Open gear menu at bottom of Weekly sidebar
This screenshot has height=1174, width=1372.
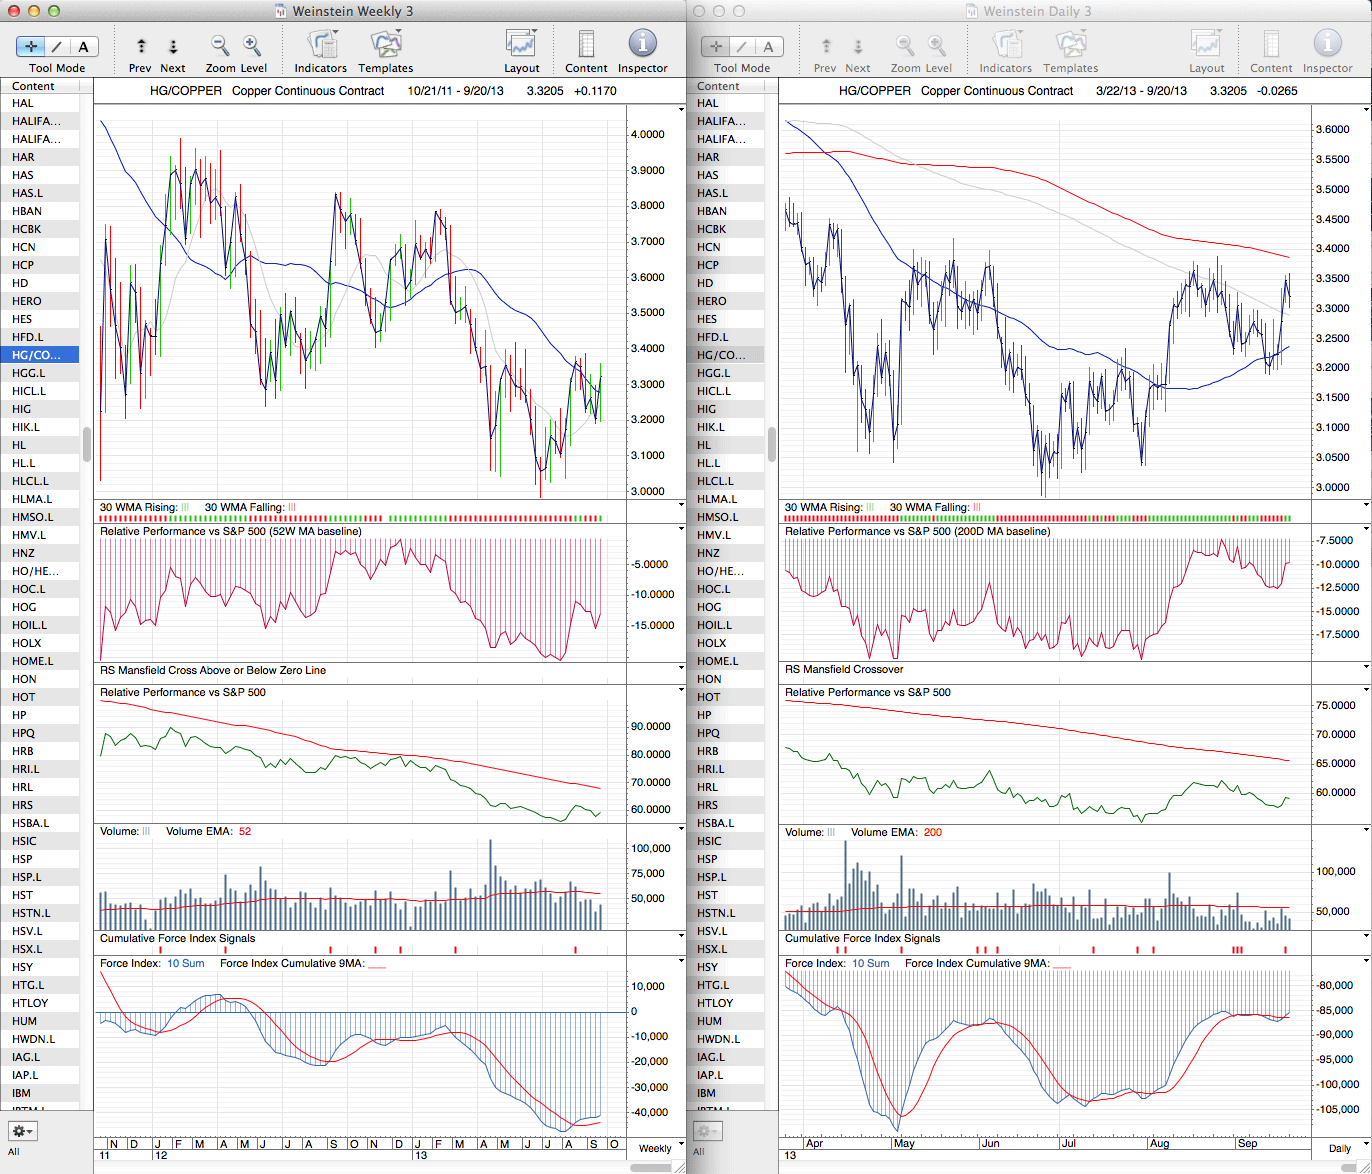tap(23, 1131)
